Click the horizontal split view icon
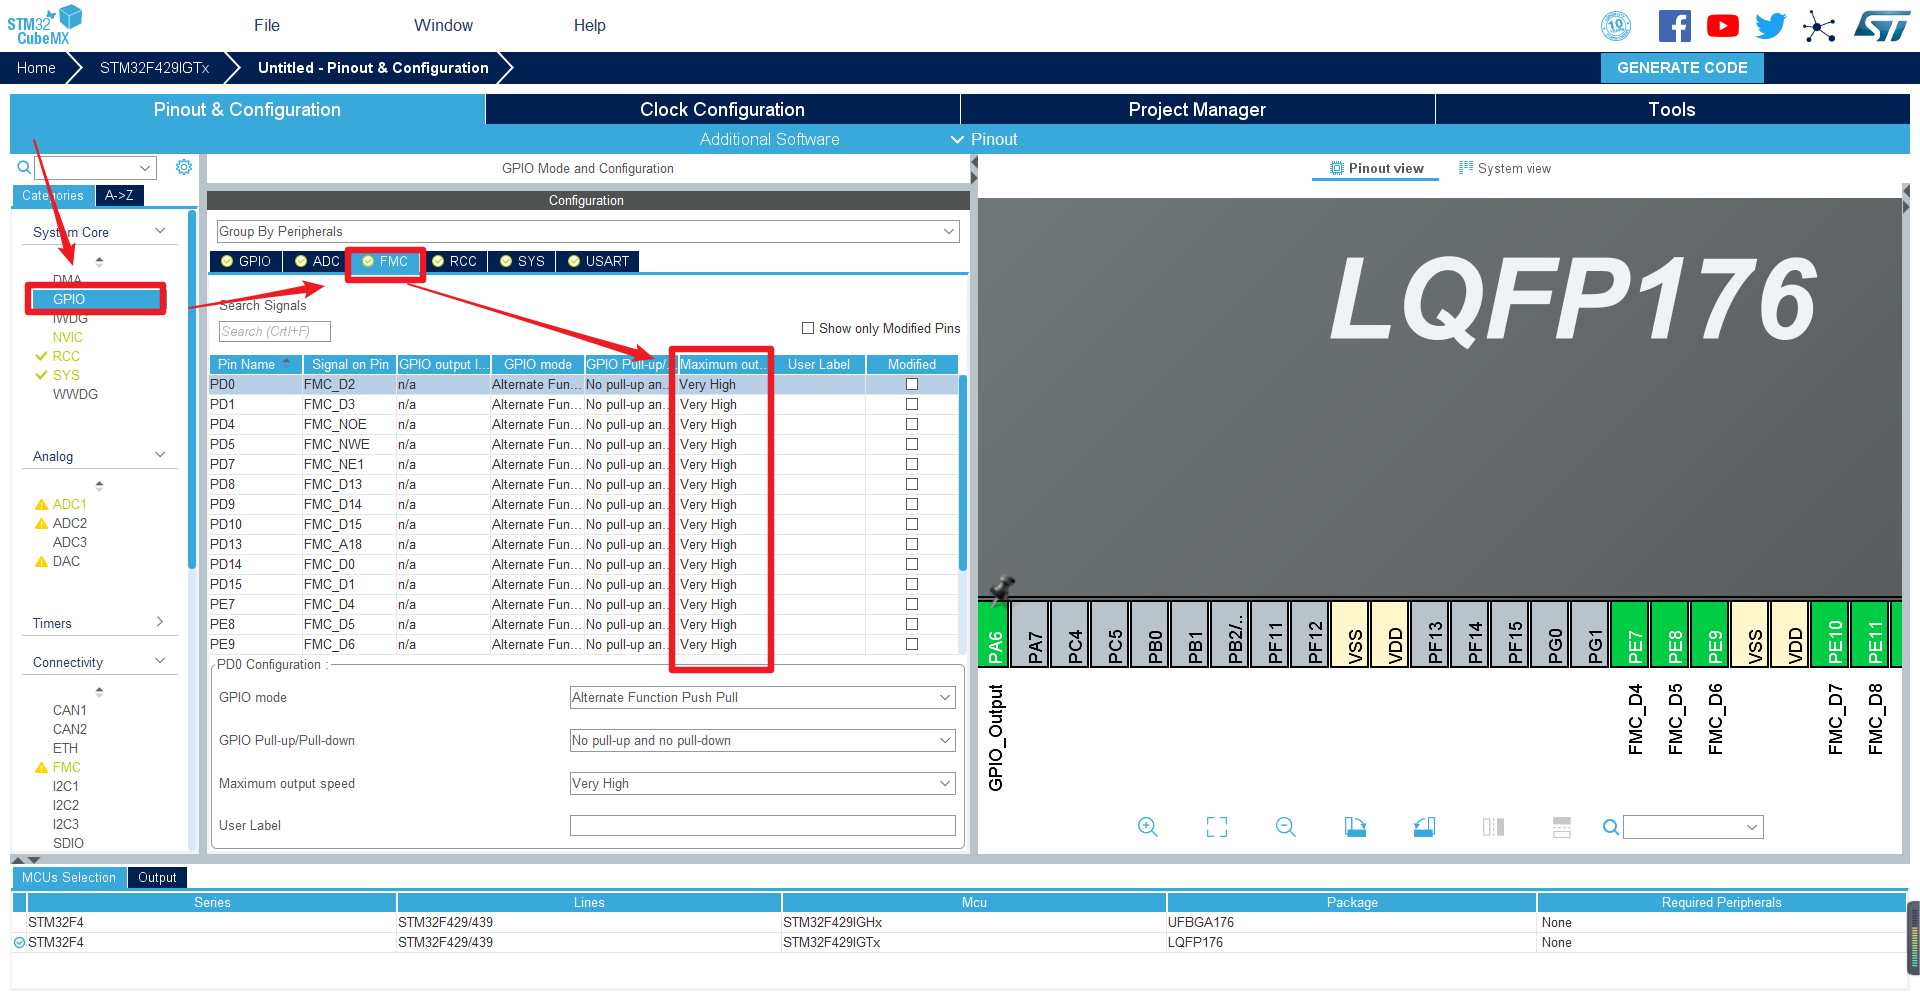 1562,827
